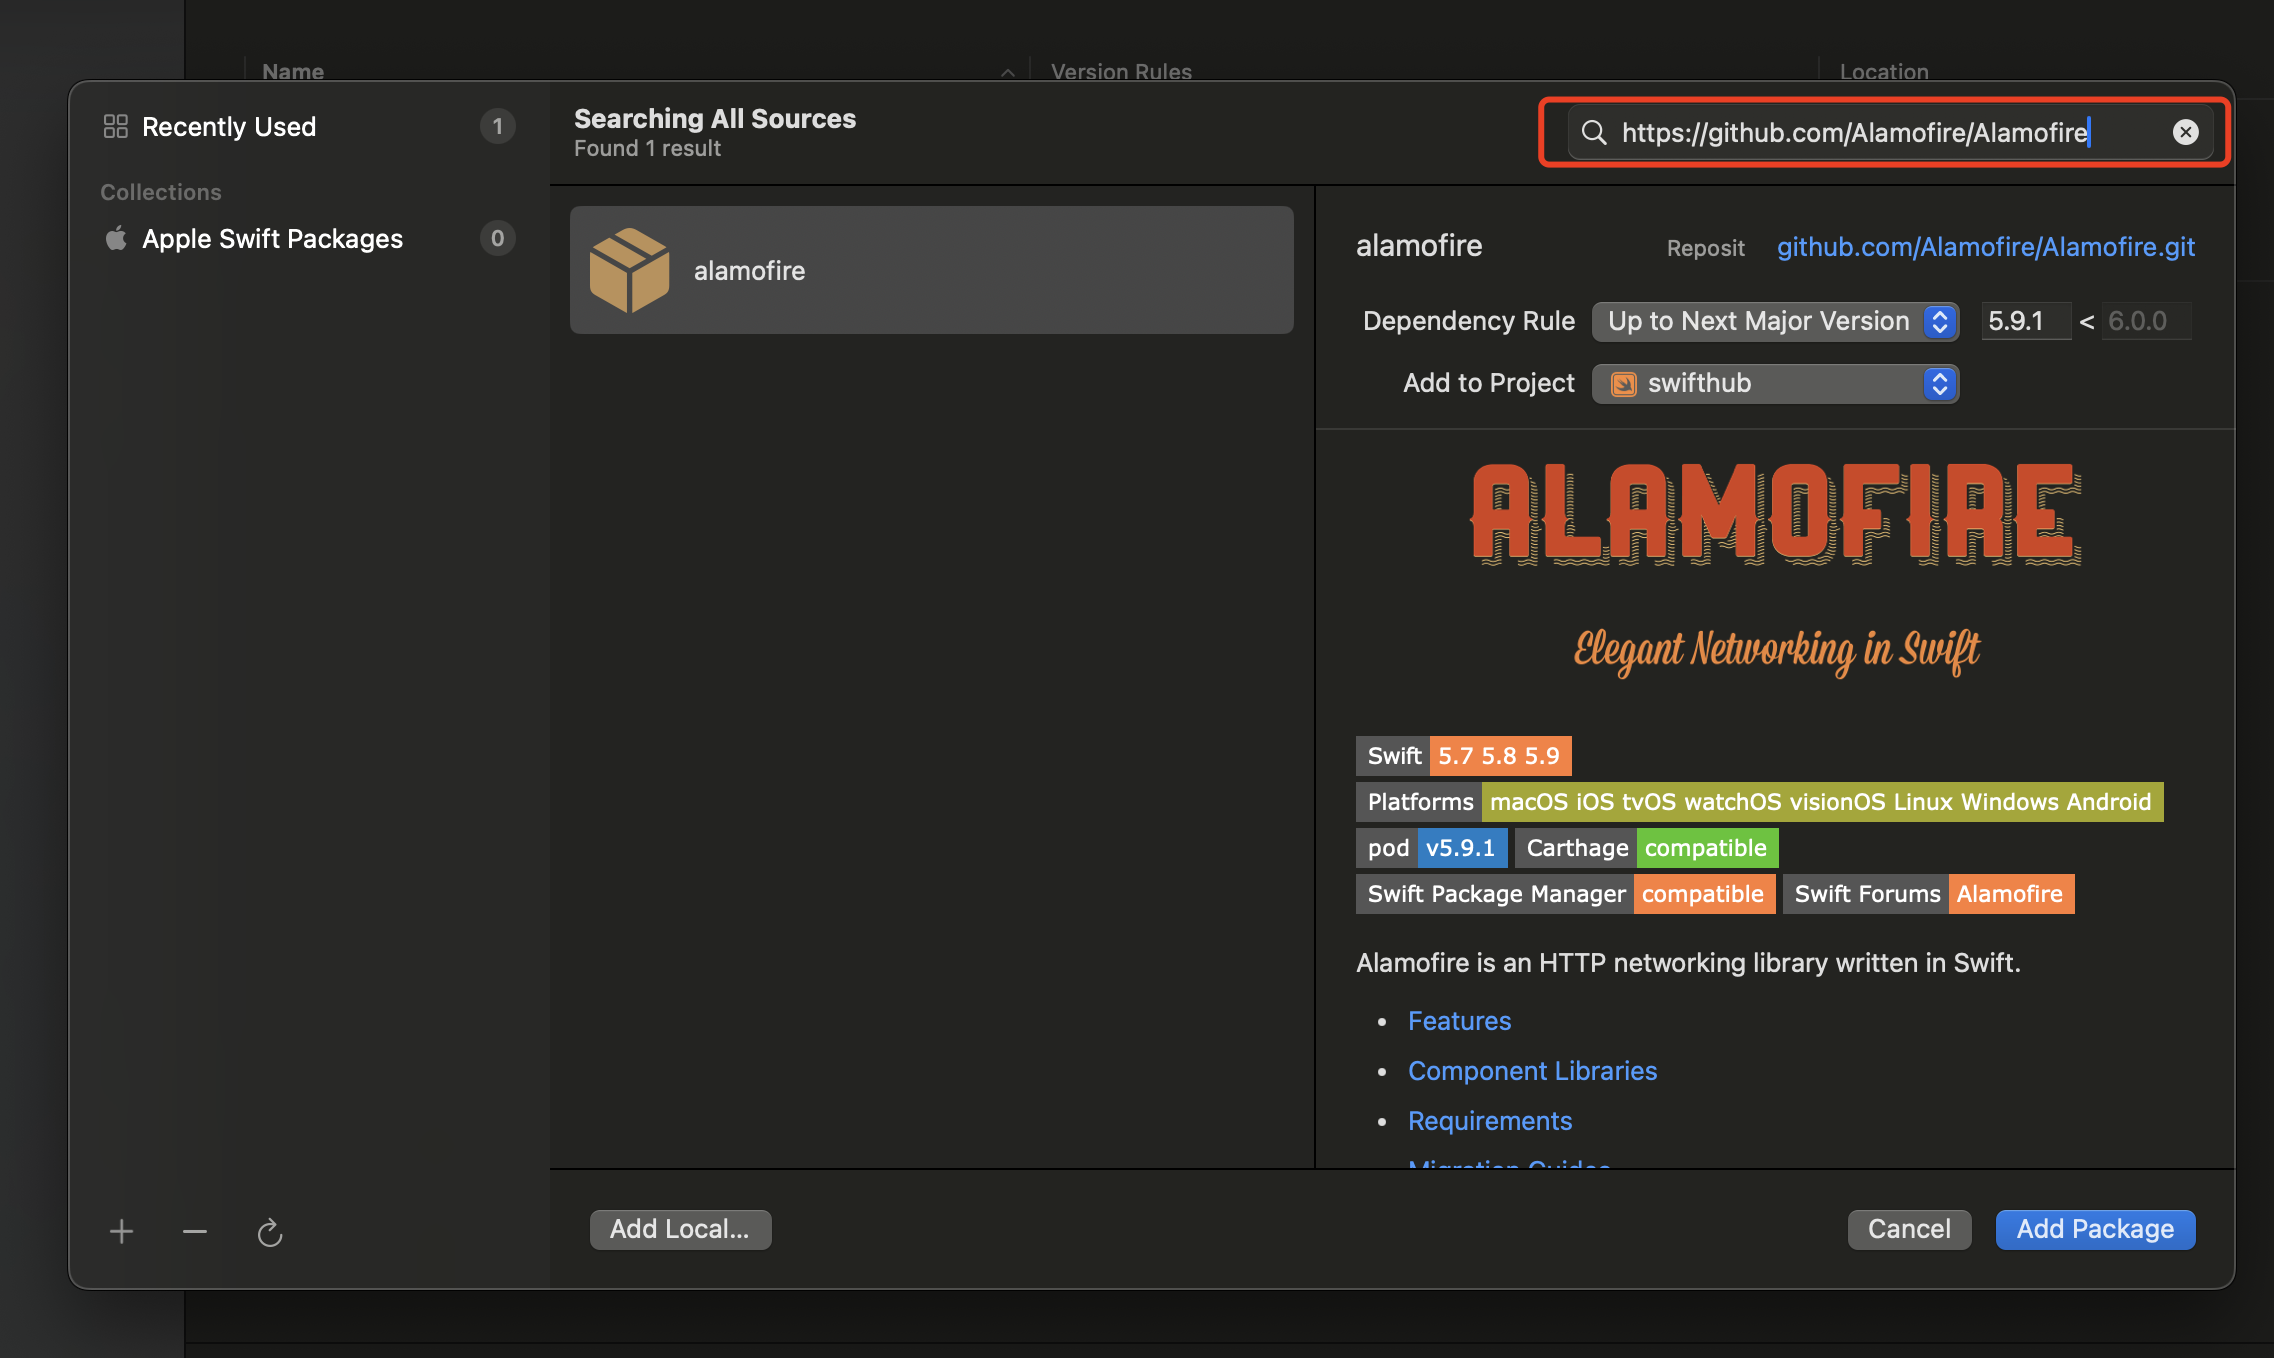
Task: Select Apple Swift Packages collection
Action: [x=272, y=239]
